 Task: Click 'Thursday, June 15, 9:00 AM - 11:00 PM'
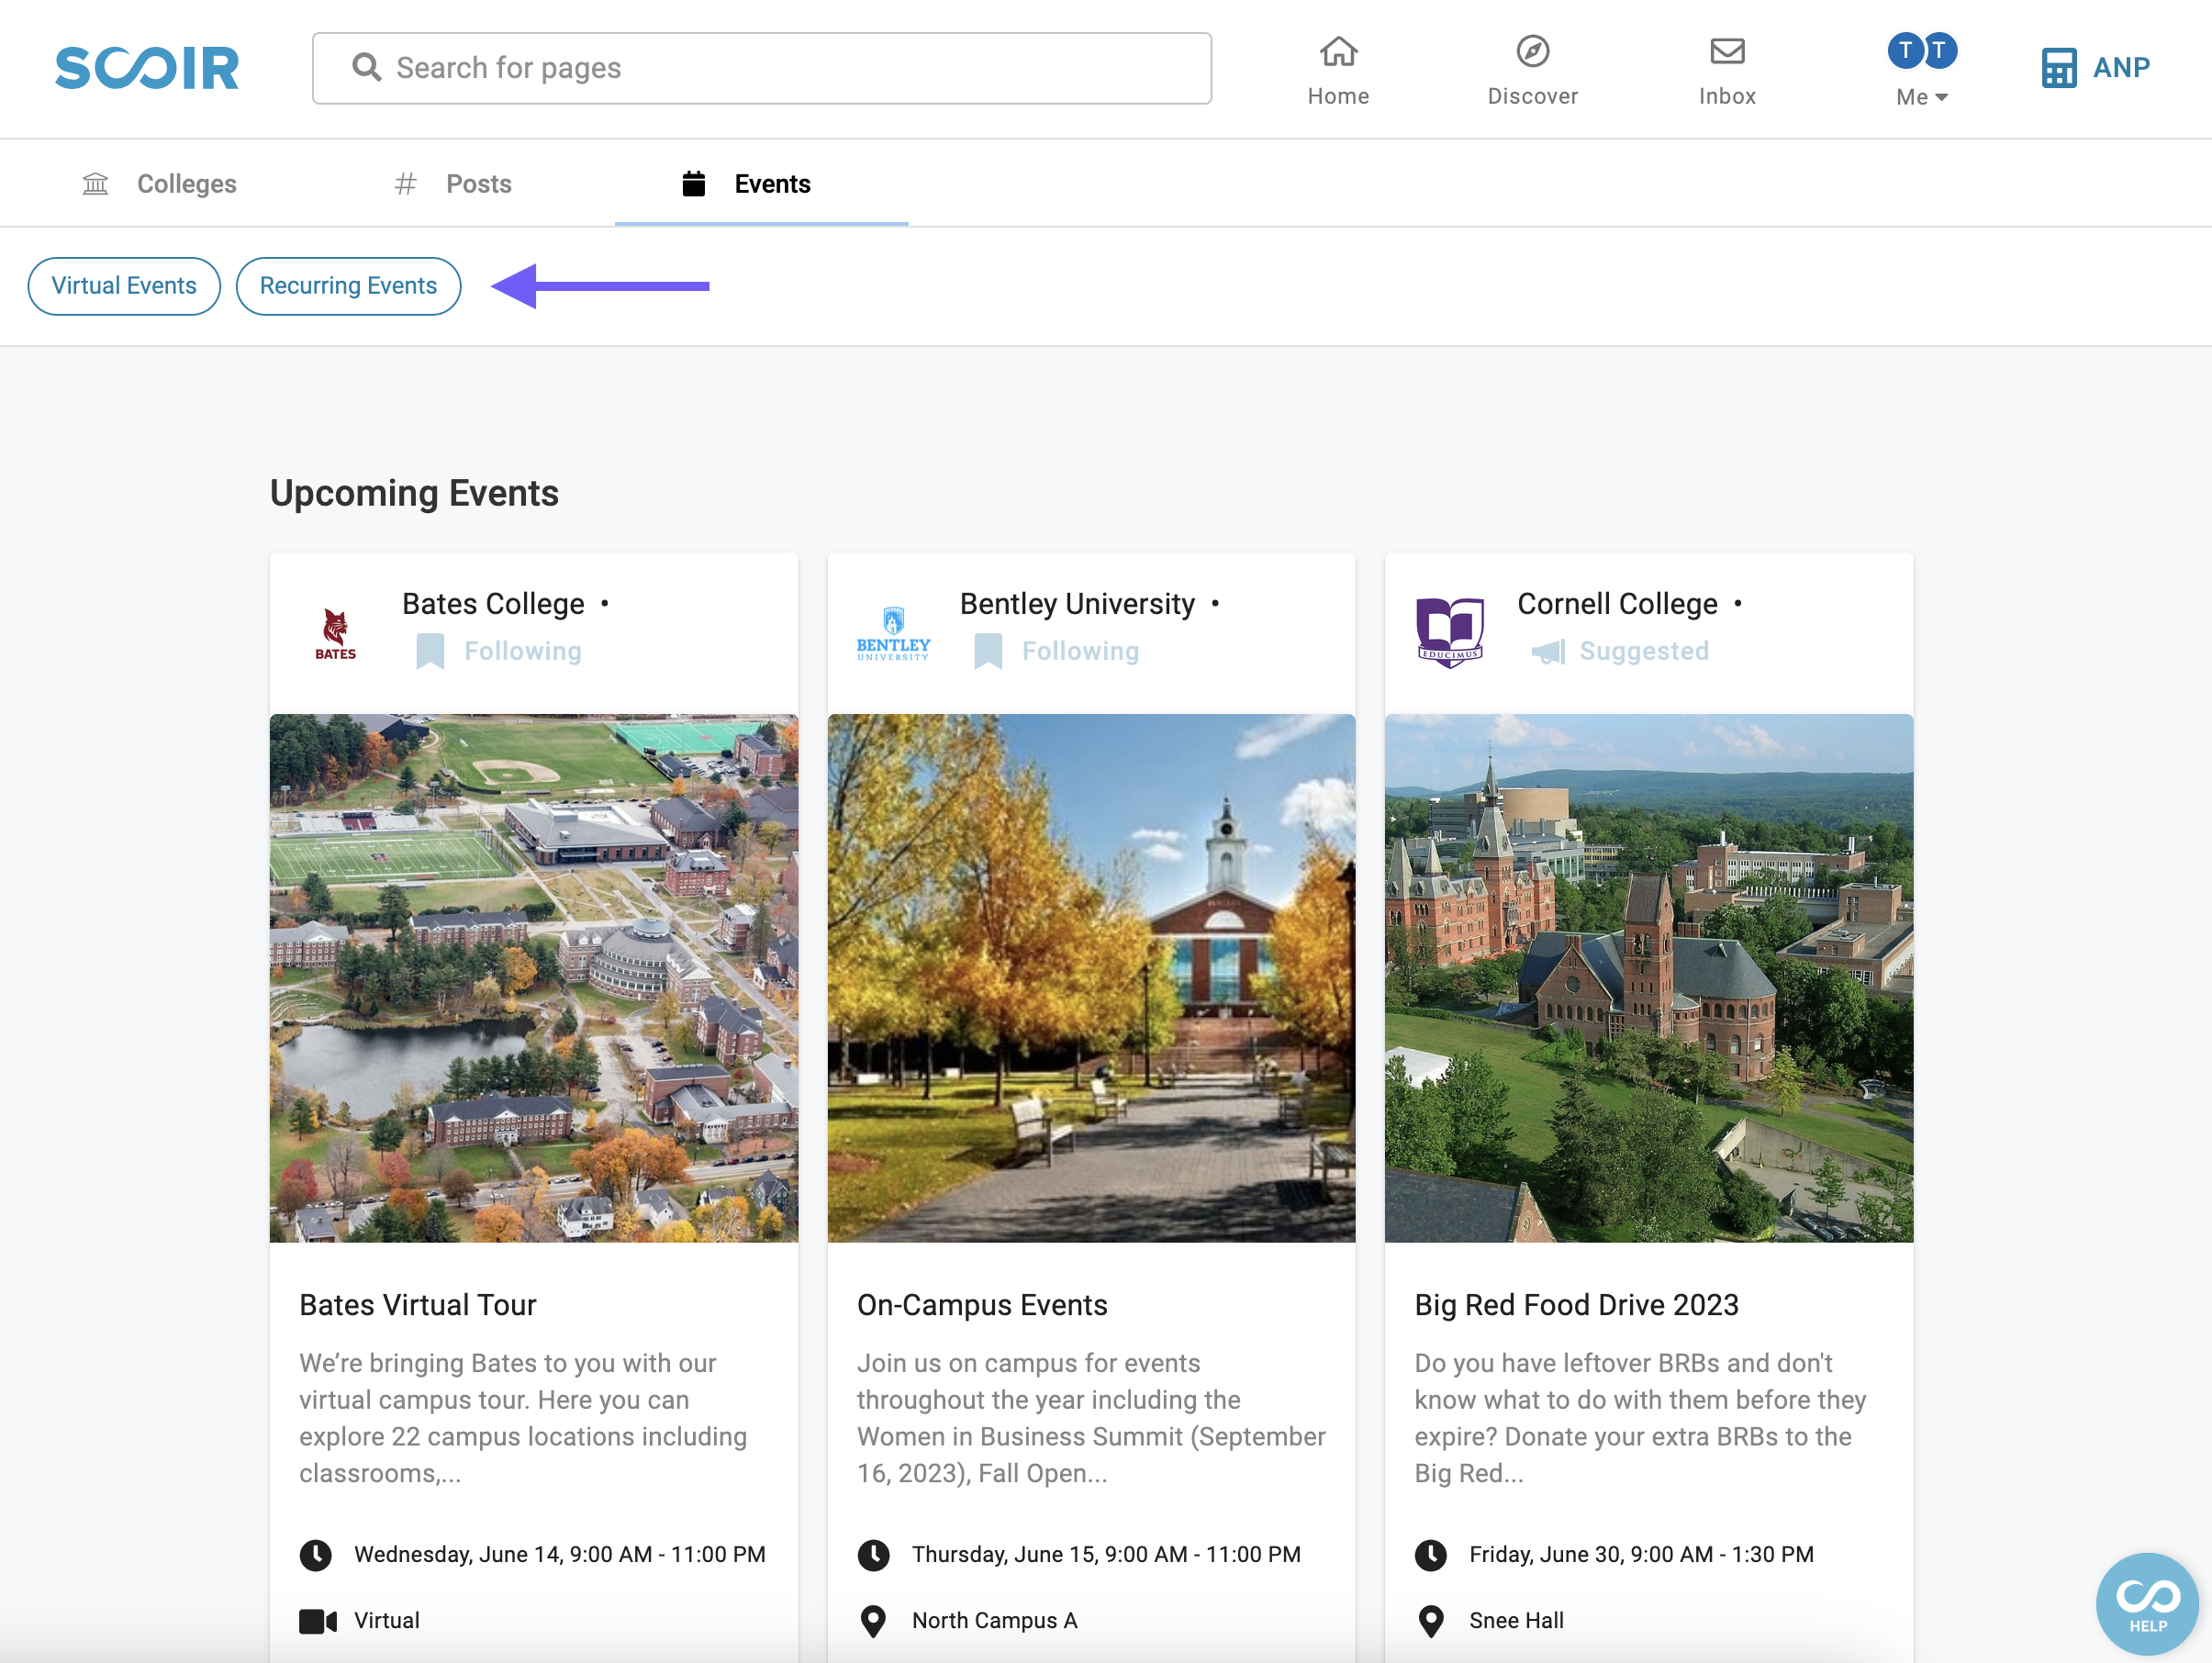[1106, 1554]
